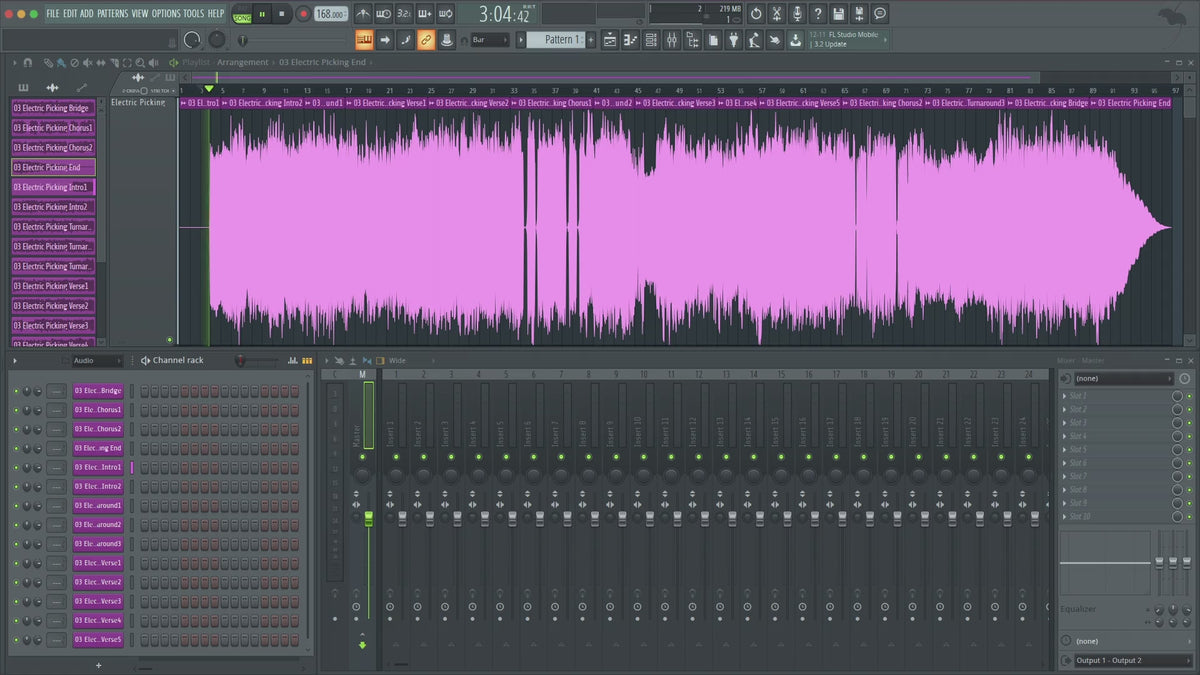
Task: Add a channel with the plus button
Action: pyautogui.click(x=98, y=665)
